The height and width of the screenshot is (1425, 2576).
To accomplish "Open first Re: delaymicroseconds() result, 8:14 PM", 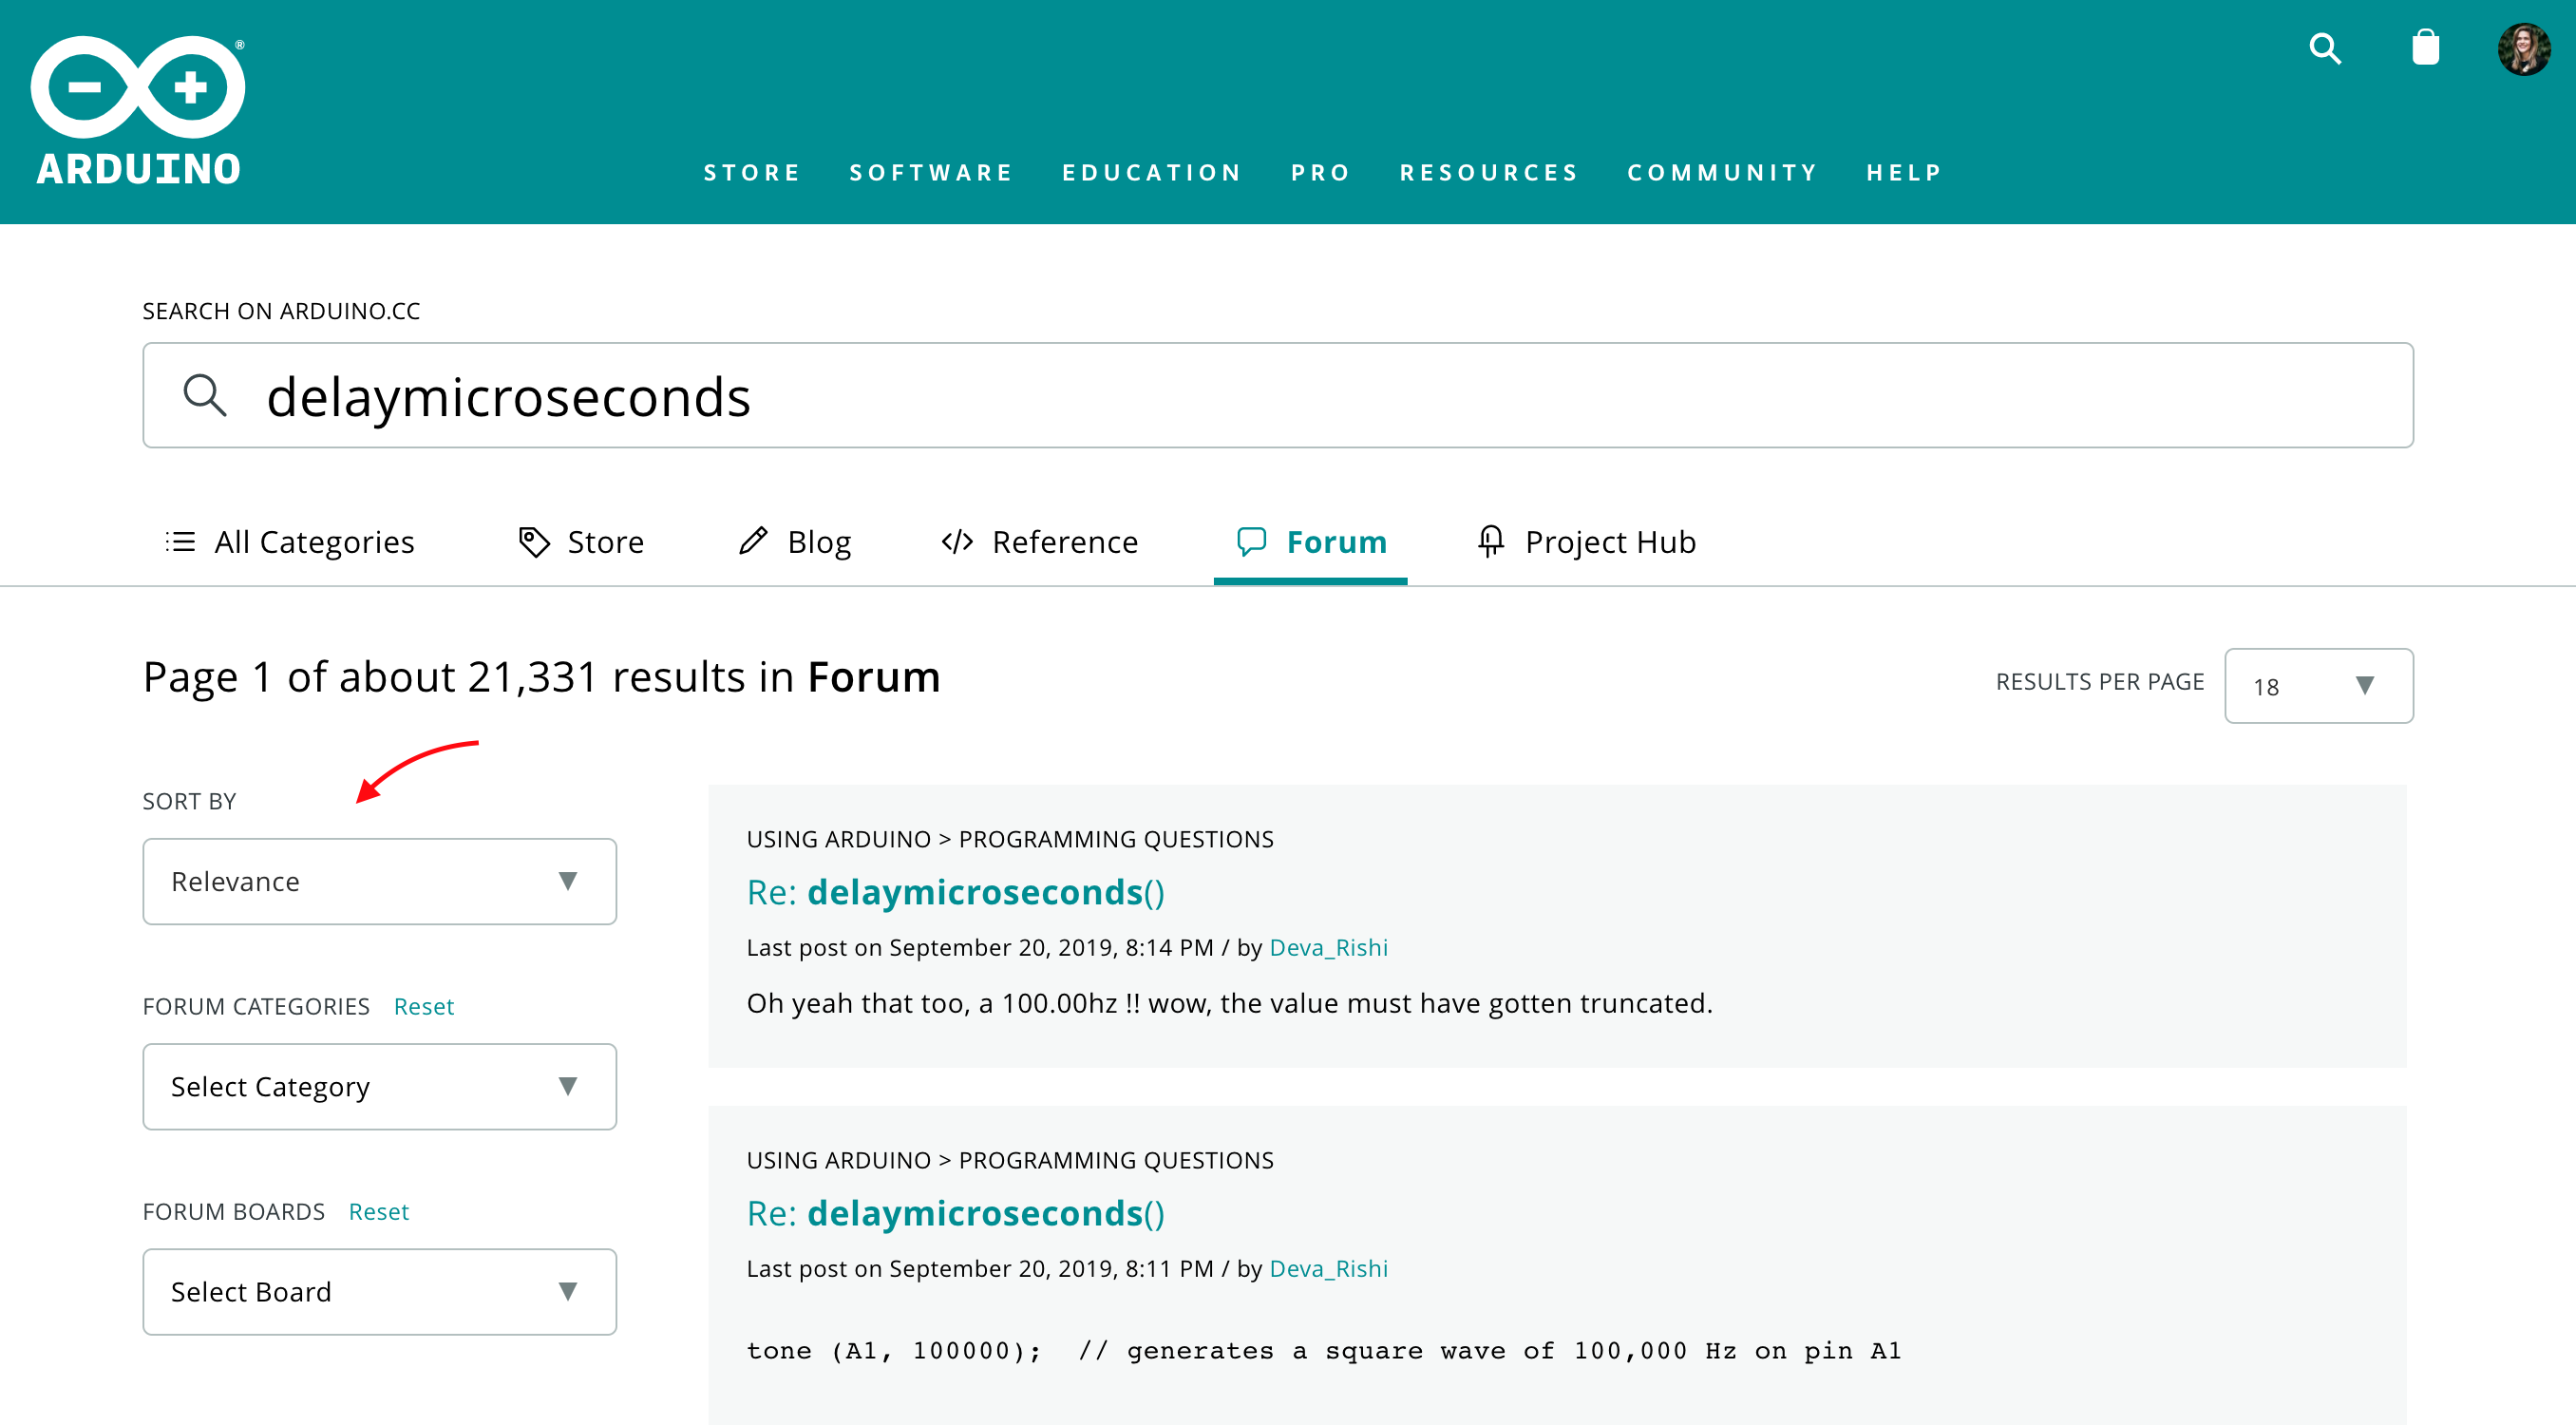I will [955, 892].
